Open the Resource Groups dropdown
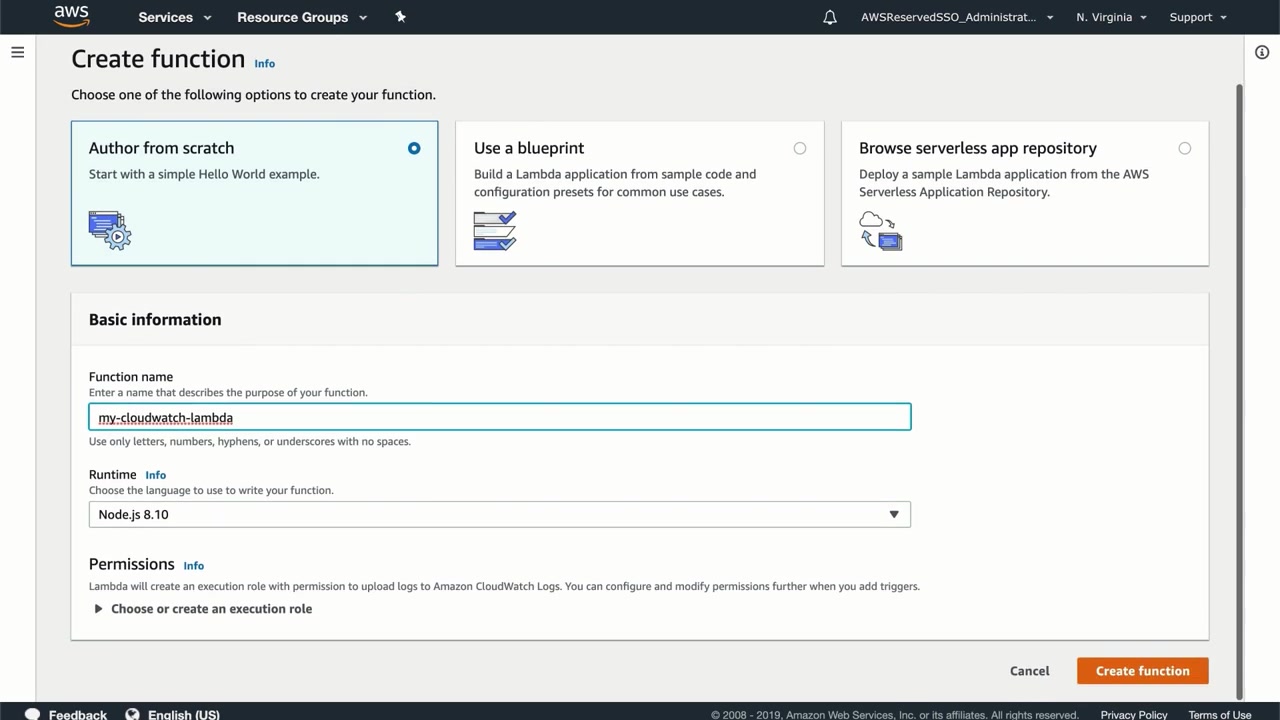The image size is (1280, 720). (302, 17)
